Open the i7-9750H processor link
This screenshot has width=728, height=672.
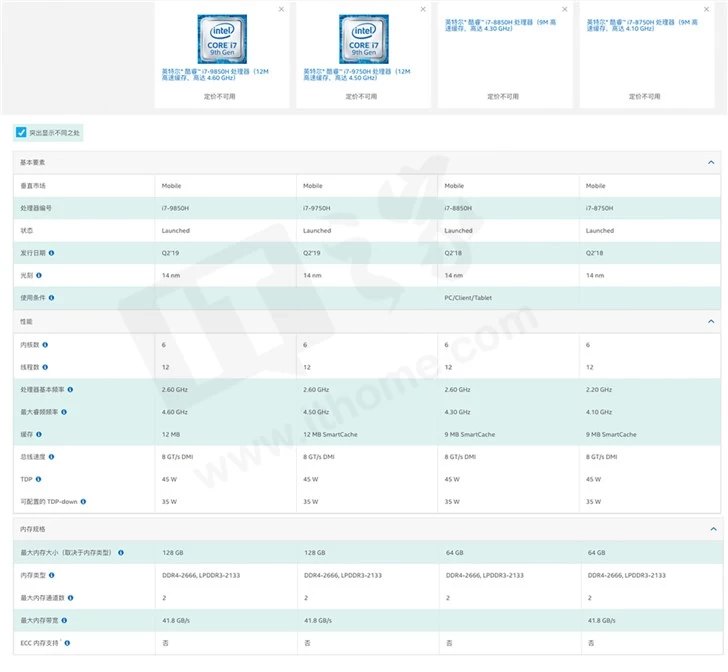358,75
